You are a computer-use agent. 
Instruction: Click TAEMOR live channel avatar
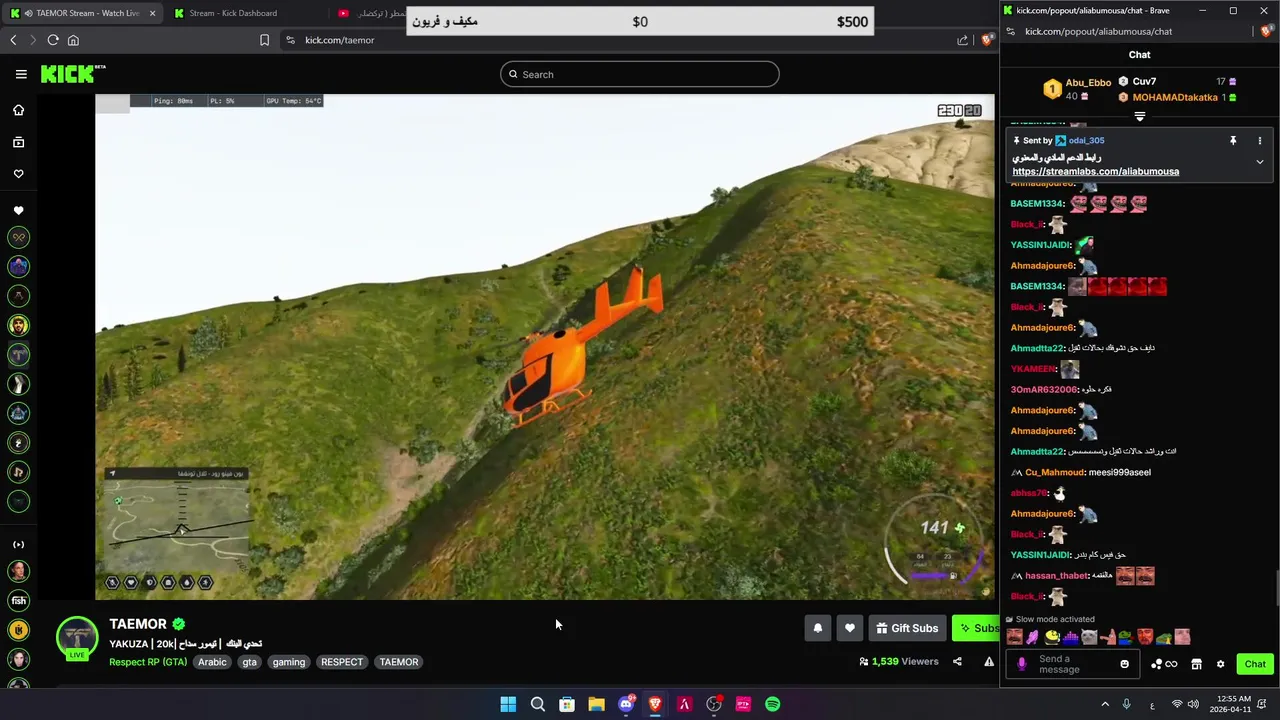pyautogui.click(x=77, y=638)
